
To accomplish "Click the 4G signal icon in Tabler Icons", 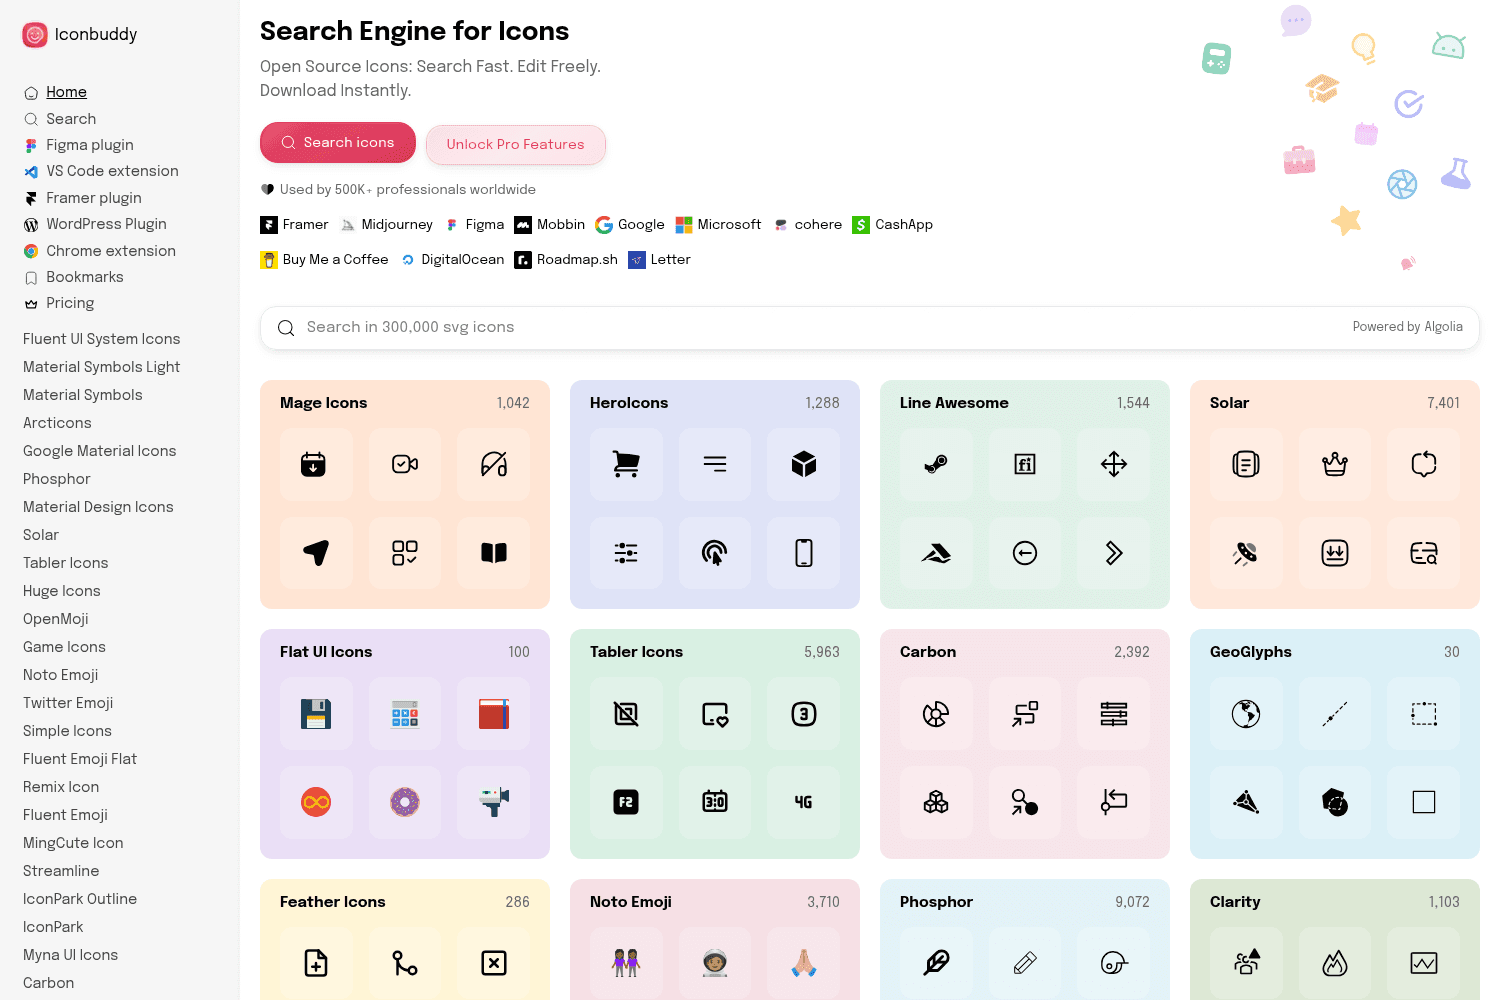I will [804, 802].
